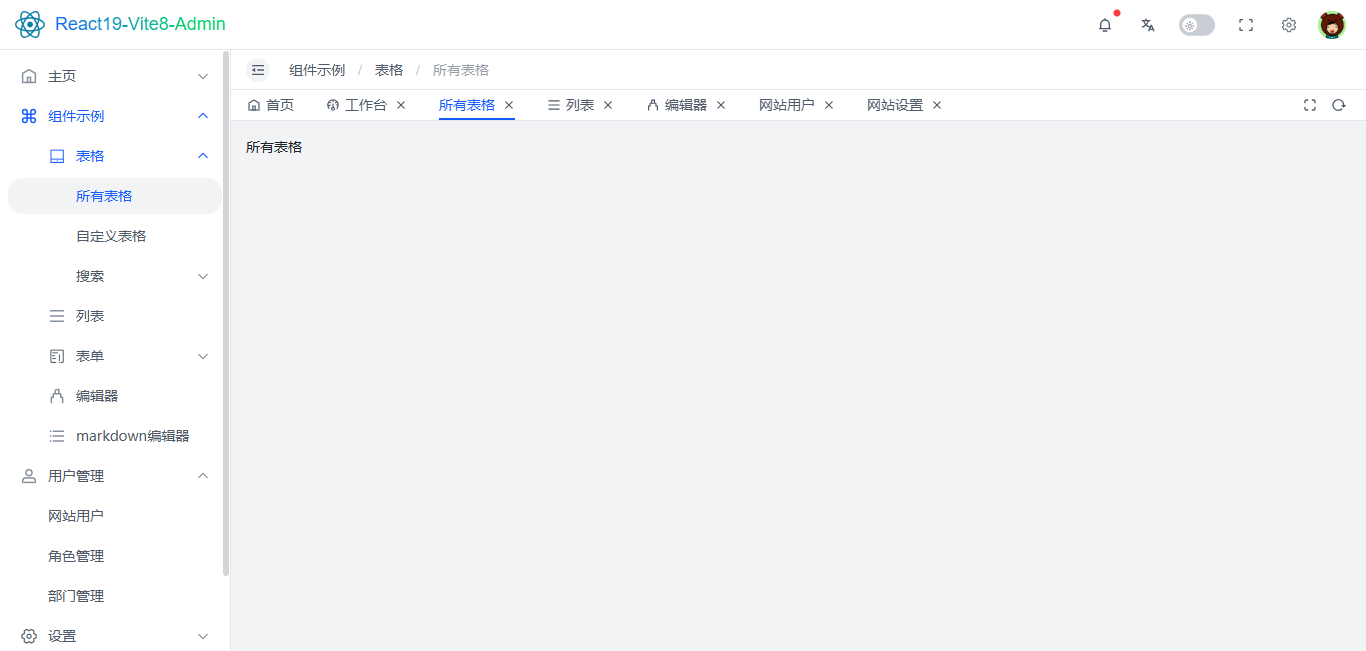Expand the 设置 menu chevron
1366x651 pixels.
203,636
